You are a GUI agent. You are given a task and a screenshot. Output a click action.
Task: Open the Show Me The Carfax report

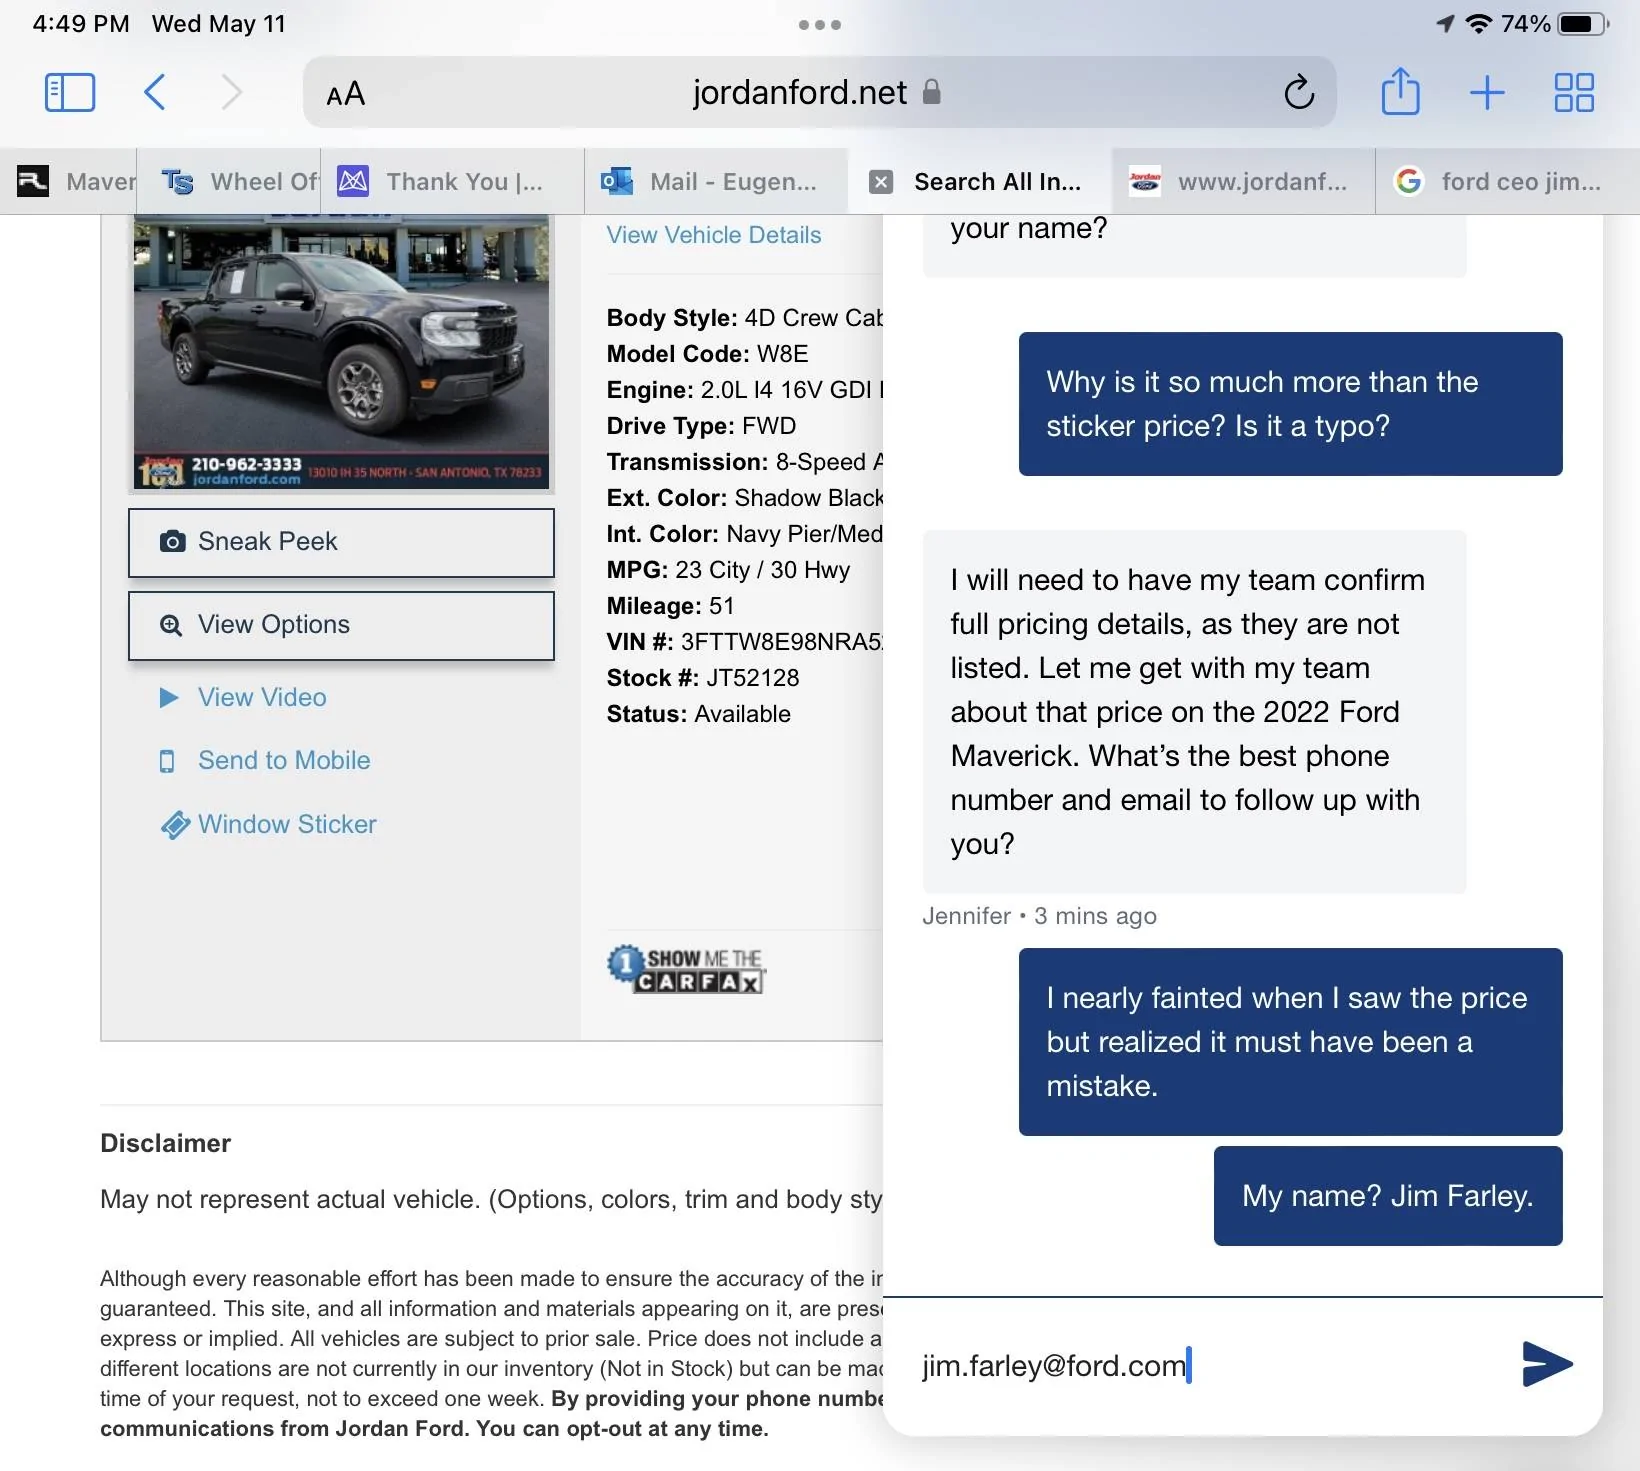[x=686, y=969]
